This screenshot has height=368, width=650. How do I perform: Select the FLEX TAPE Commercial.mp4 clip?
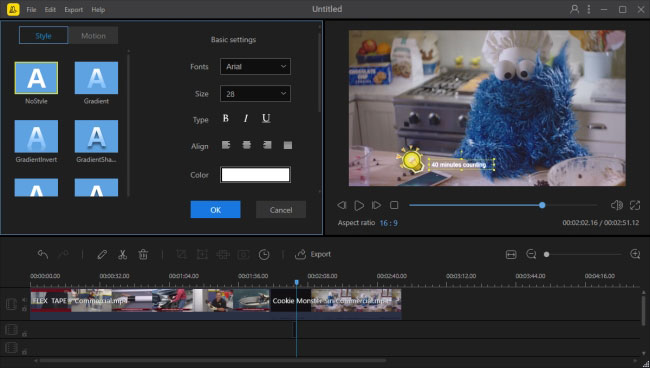tap(150, 303)
